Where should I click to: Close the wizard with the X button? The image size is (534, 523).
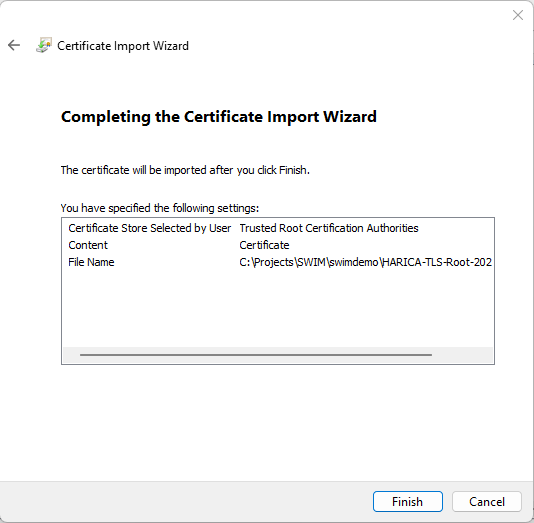(518, 15)
